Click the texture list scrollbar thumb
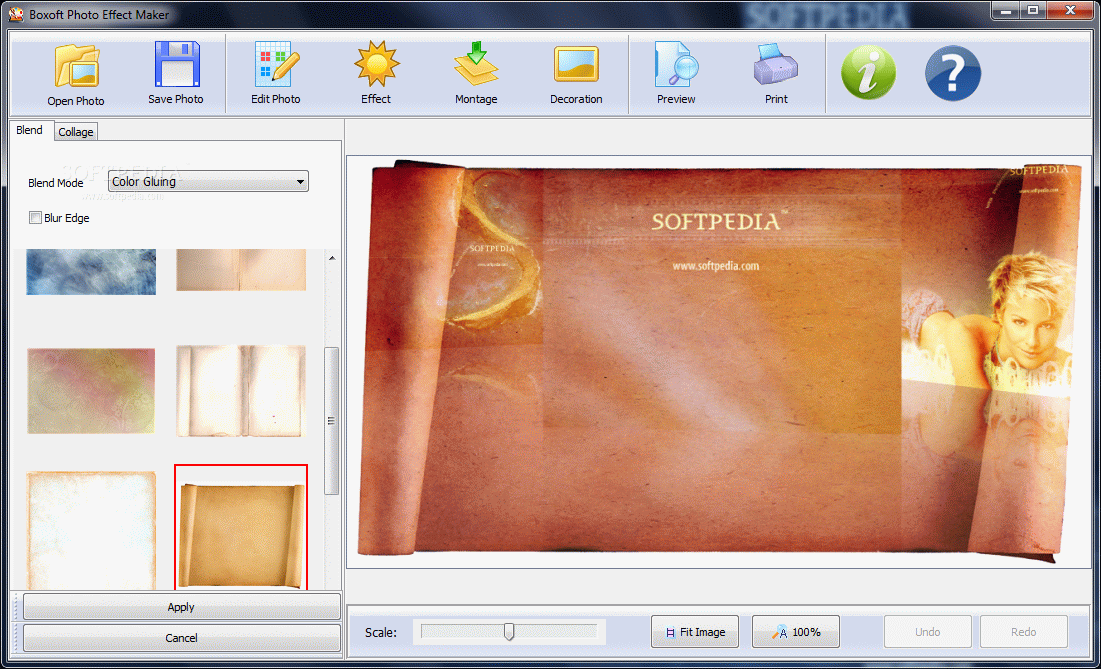Viewport: 1101px width, 669px height. coord(331,421)
